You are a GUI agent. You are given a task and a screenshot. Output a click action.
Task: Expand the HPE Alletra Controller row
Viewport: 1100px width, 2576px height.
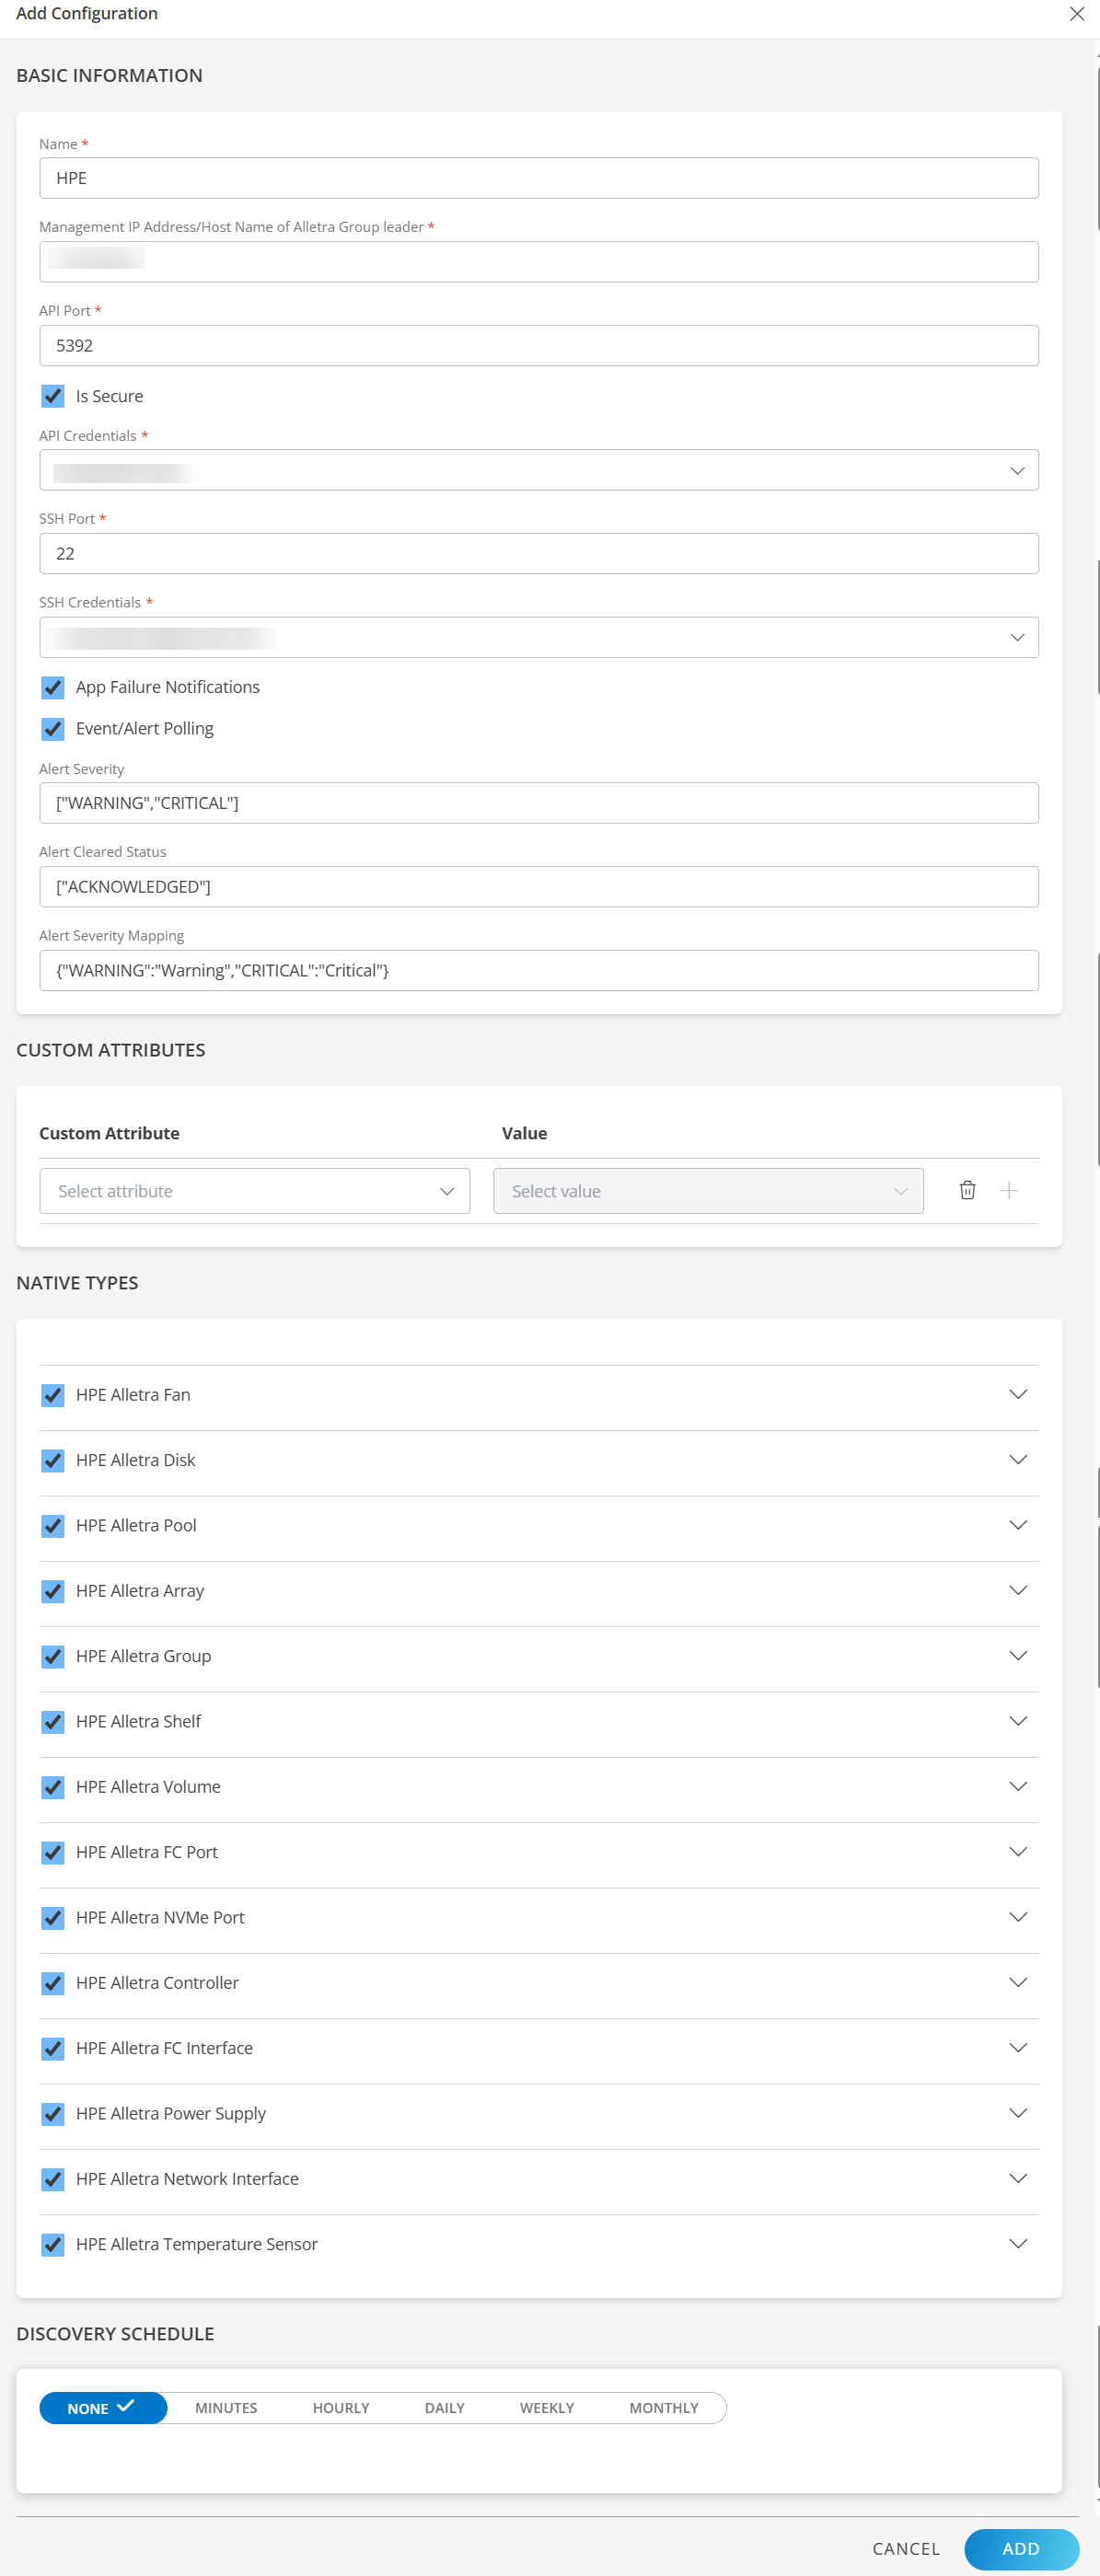click(x=1018, y=1982)
